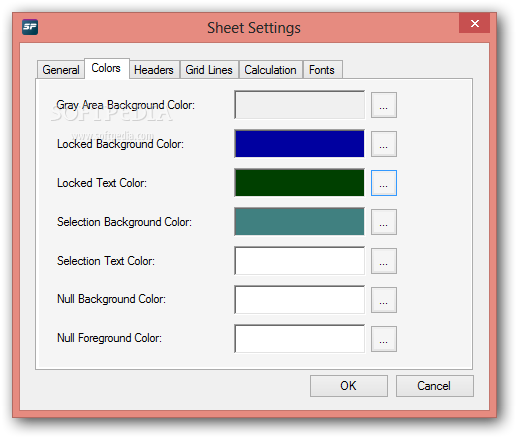Screen dimensions: 517x438
Task: Open the Grid Lines tab
Action: 209,70
